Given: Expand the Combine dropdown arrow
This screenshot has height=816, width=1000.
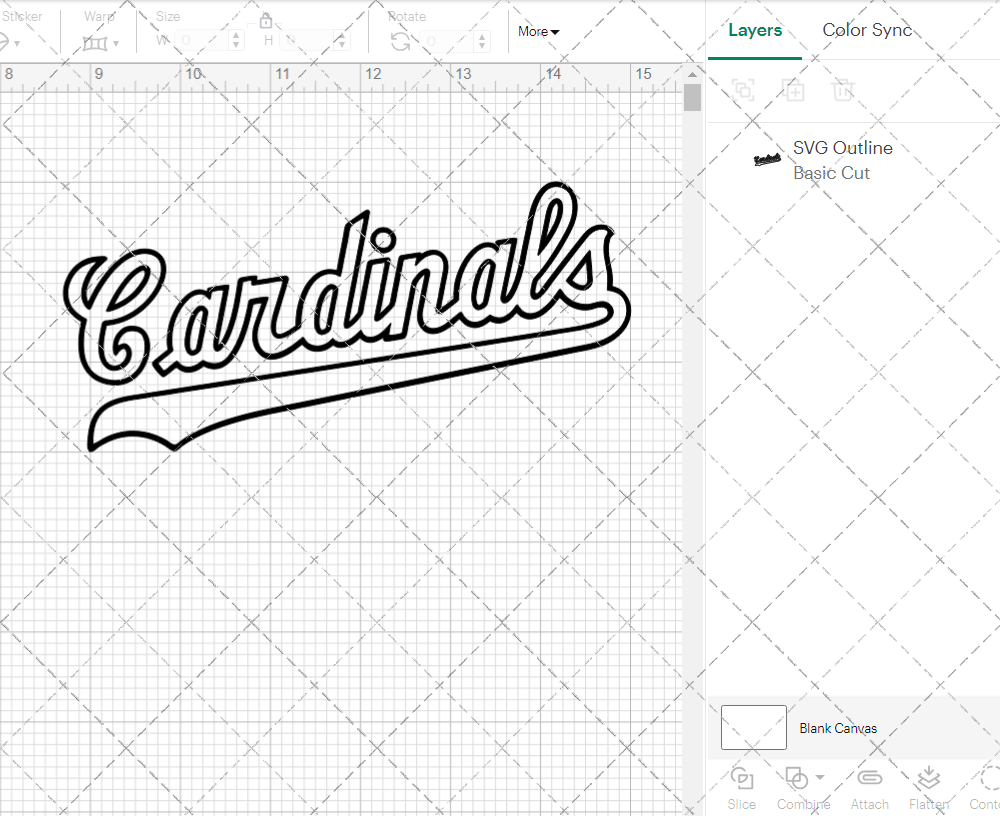Looking at the screenshot, I should click(820, 778).
